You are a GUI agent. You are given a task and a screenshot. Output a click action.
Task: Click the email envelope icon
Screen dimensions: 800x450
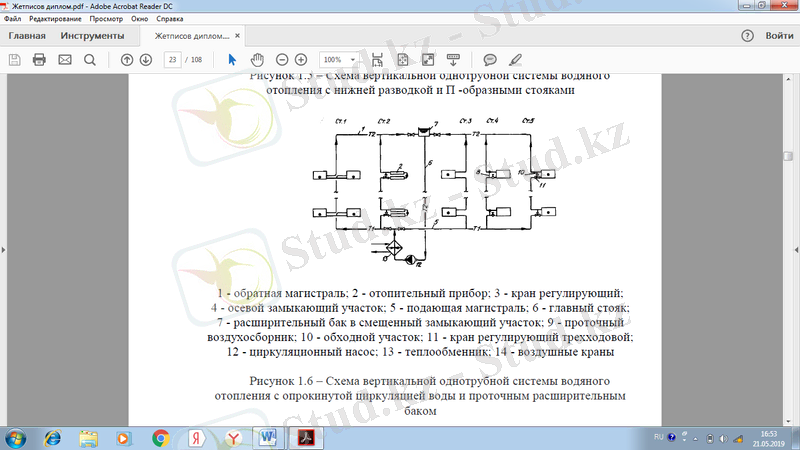(x=65, y=60)
